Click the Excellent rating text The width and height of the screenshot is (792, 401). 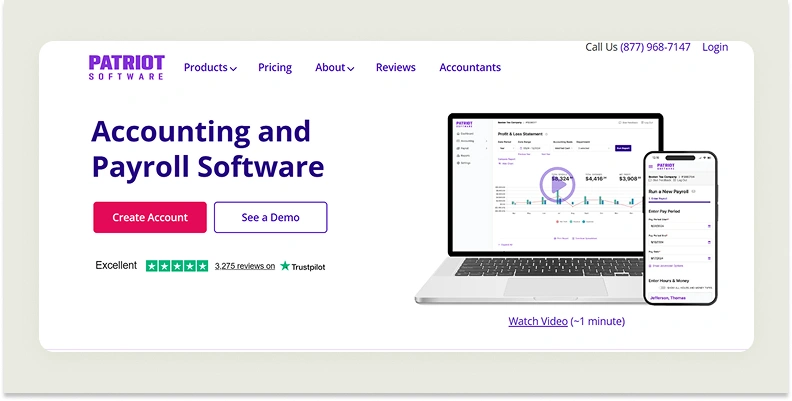coord(116,265)
